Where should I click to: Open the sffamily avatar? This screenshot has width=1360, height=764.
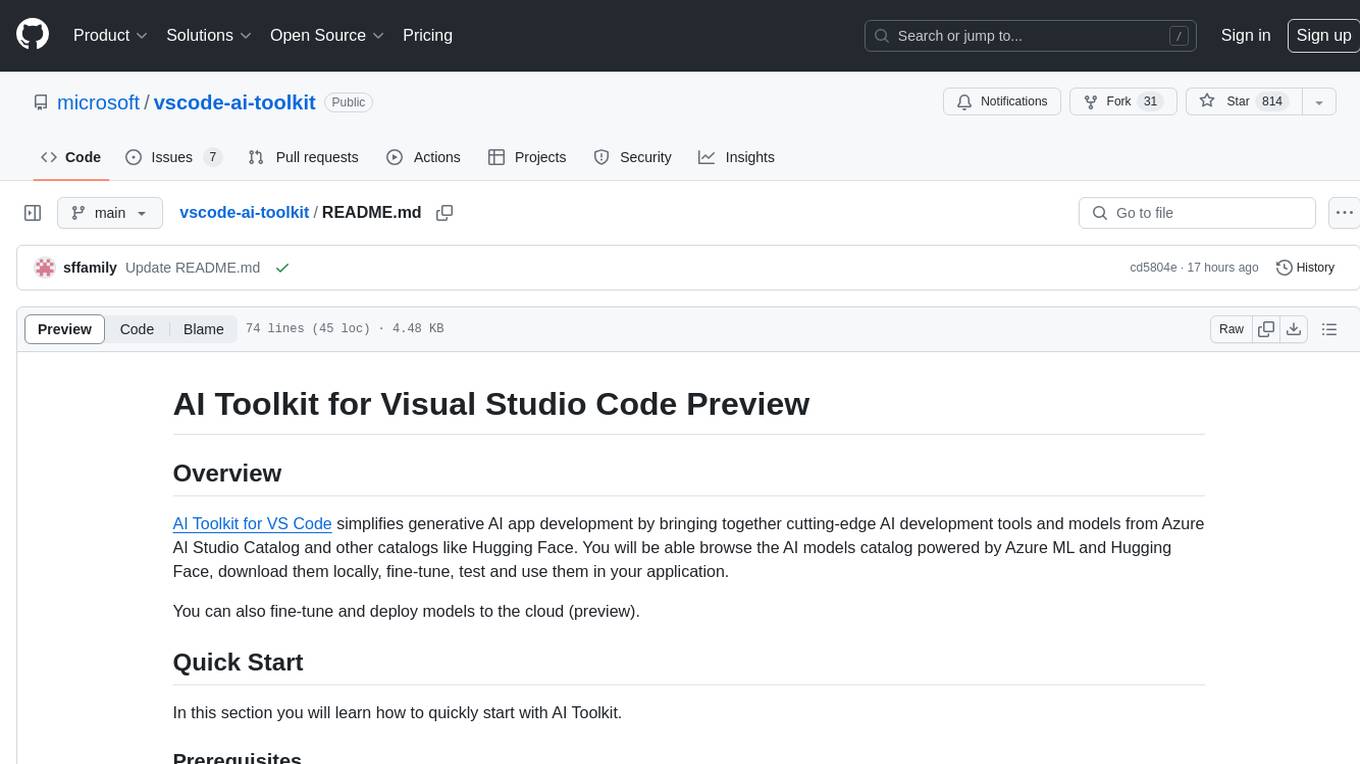click(x=45, y=268)
